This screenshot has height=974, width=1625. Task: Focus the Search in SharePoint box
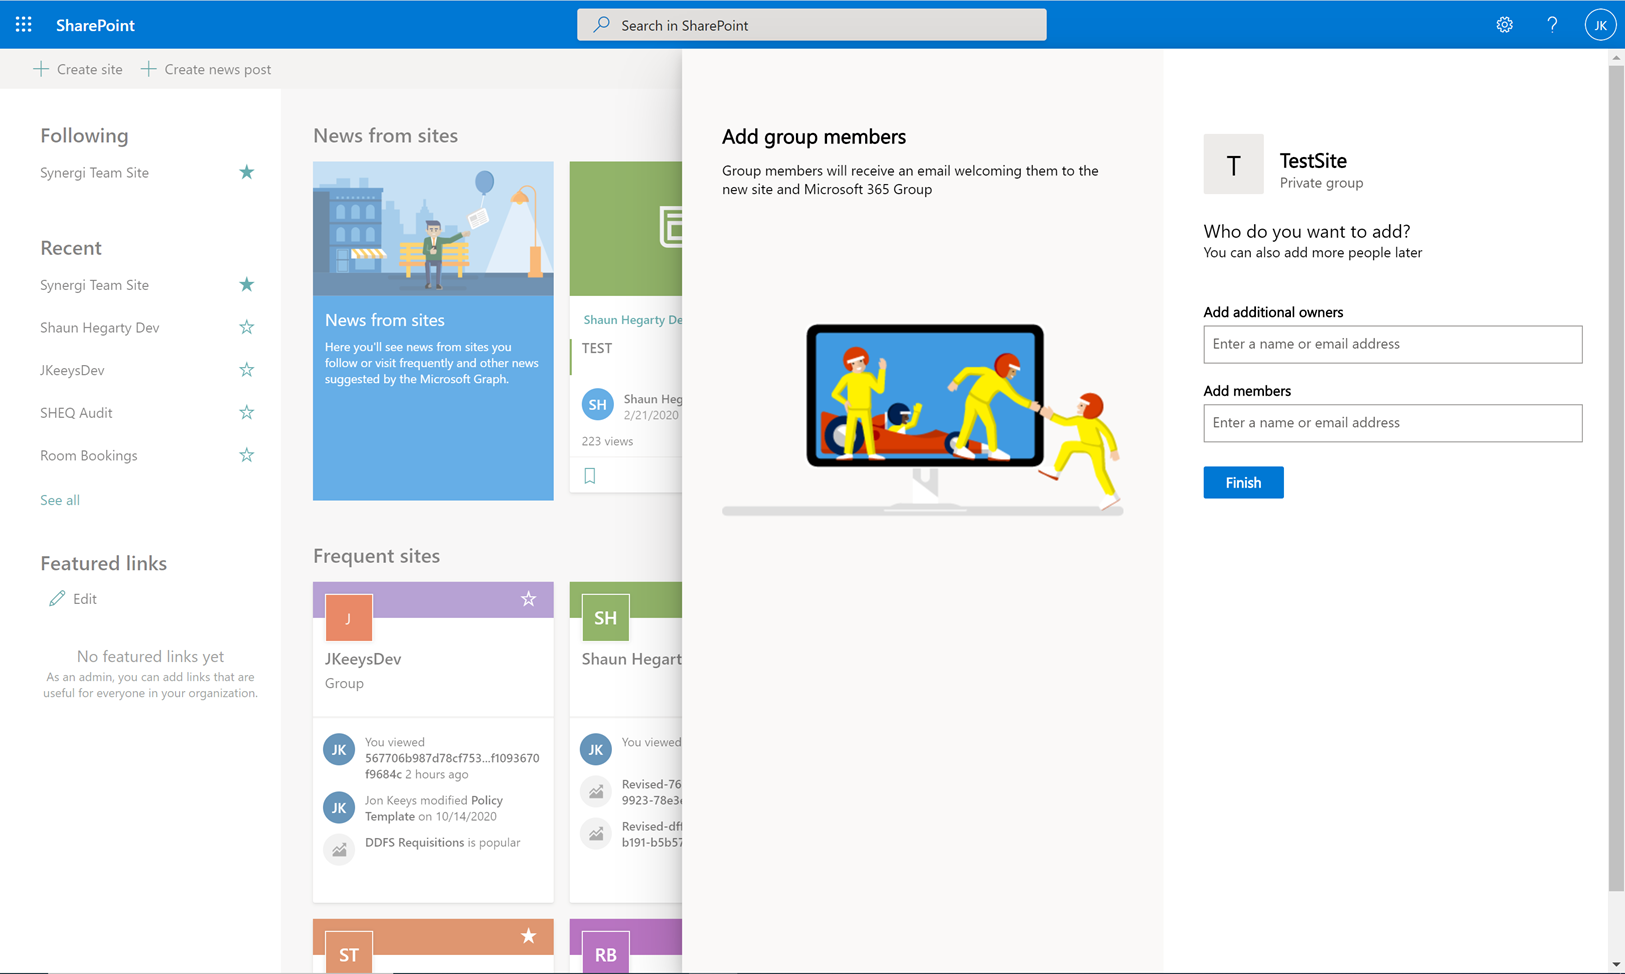point(811,24)
